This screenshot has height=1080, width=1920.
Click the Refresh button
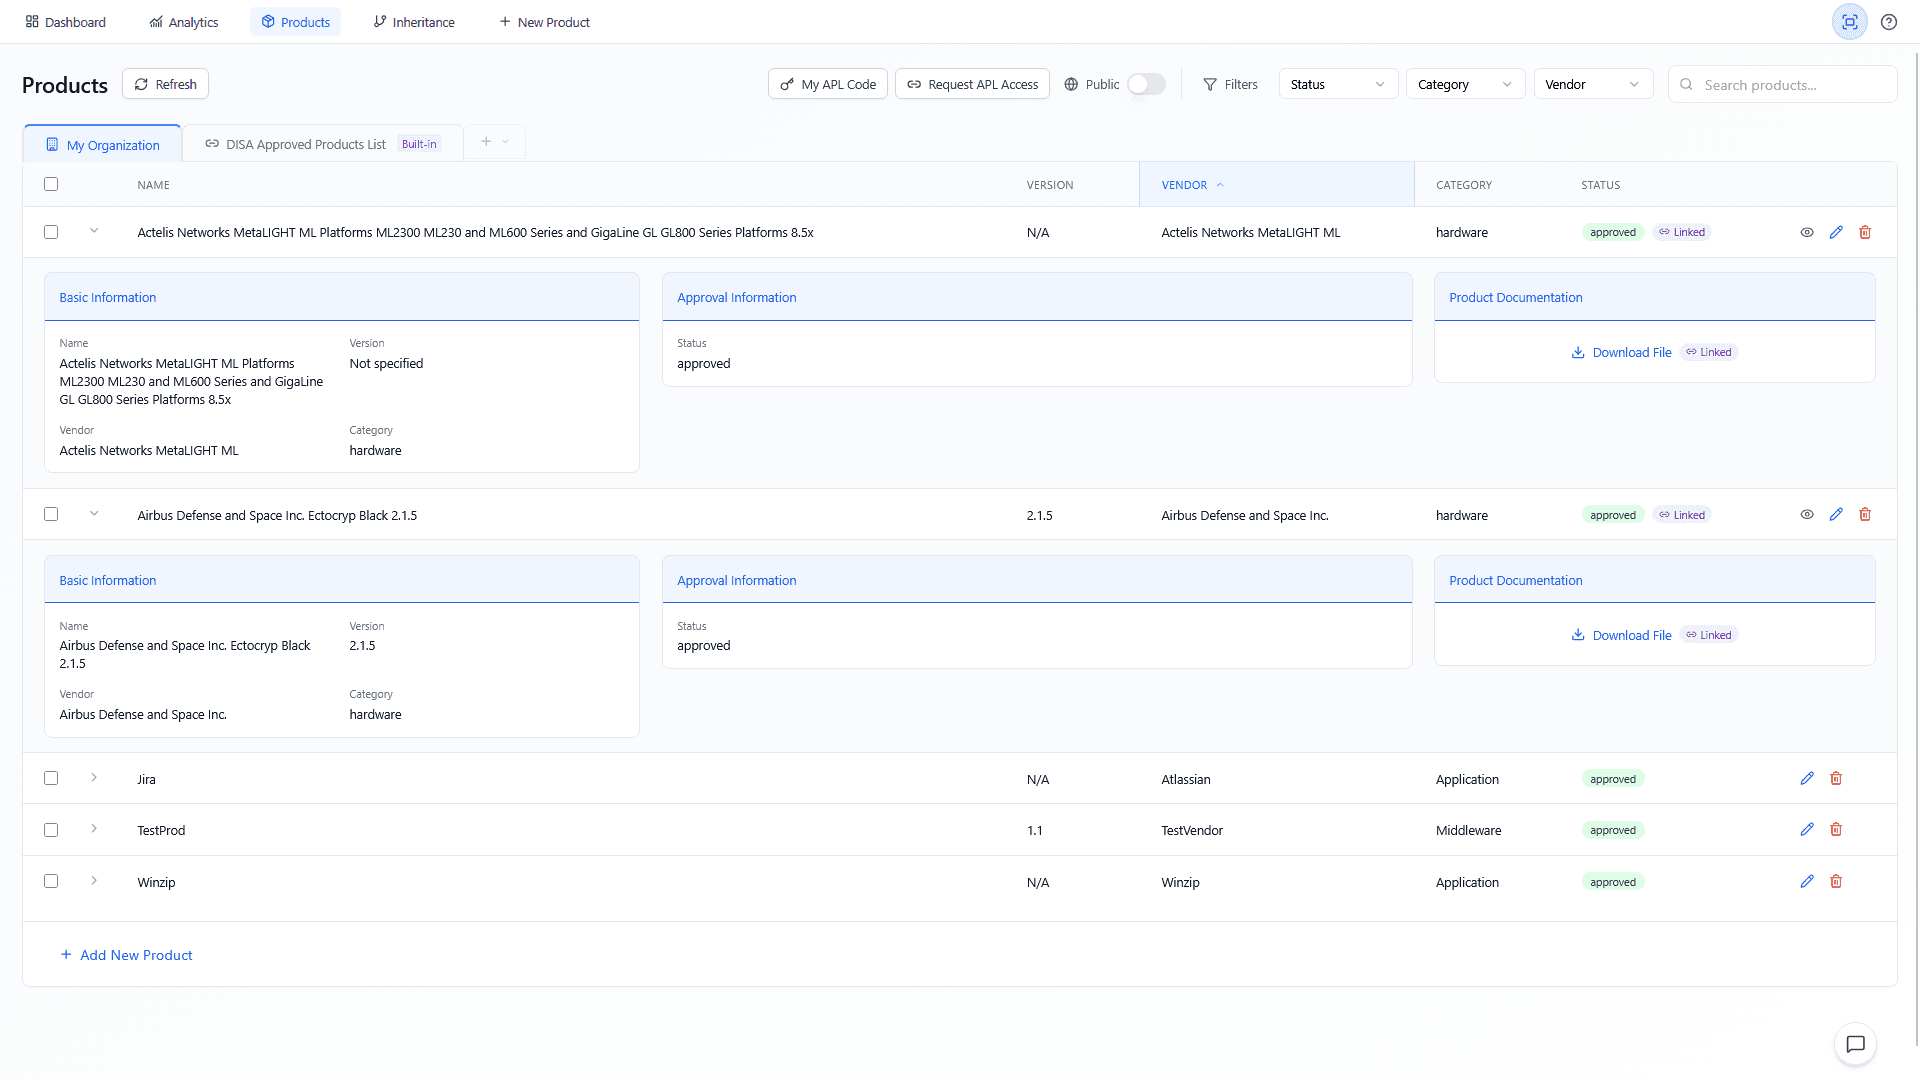165,85
